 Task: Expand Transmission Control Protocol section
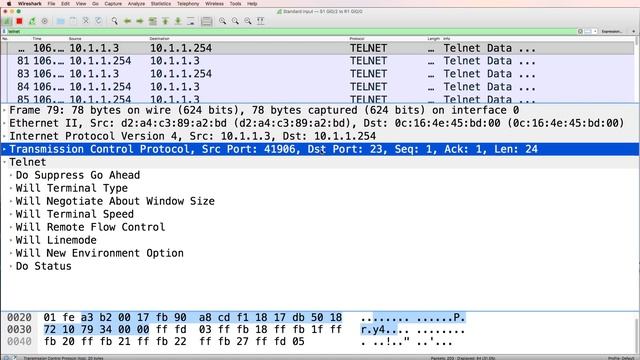point(4,149)
